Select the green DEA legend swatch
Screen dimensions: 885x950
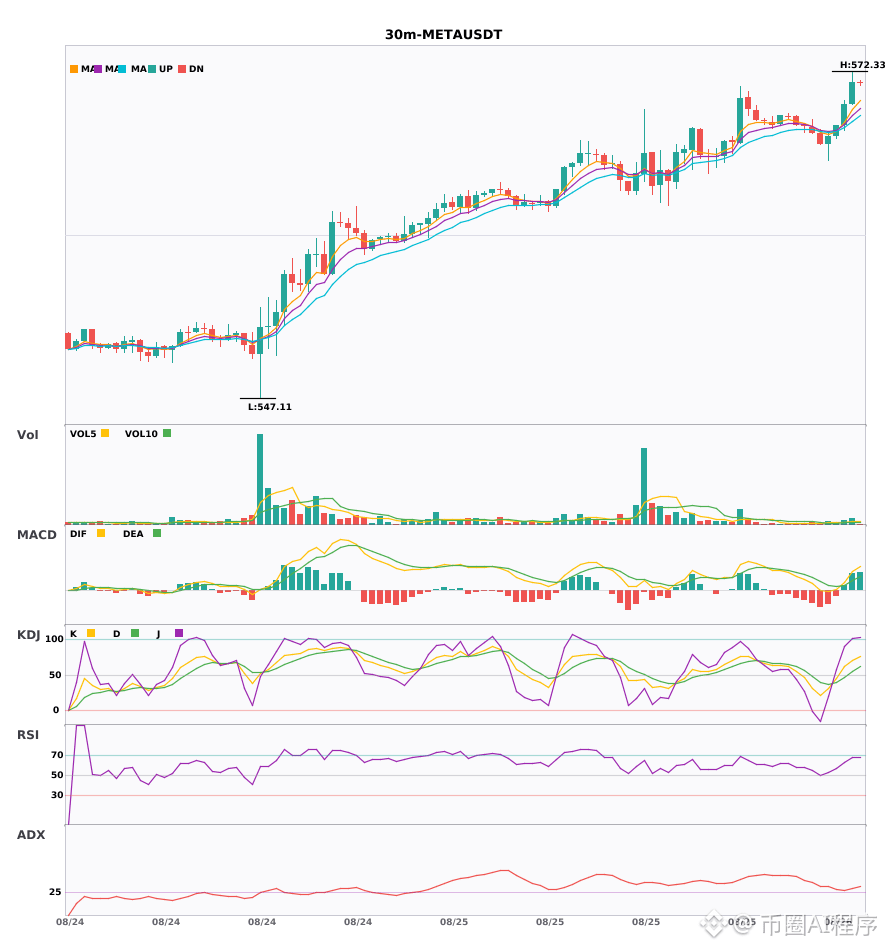click(157, 533)
